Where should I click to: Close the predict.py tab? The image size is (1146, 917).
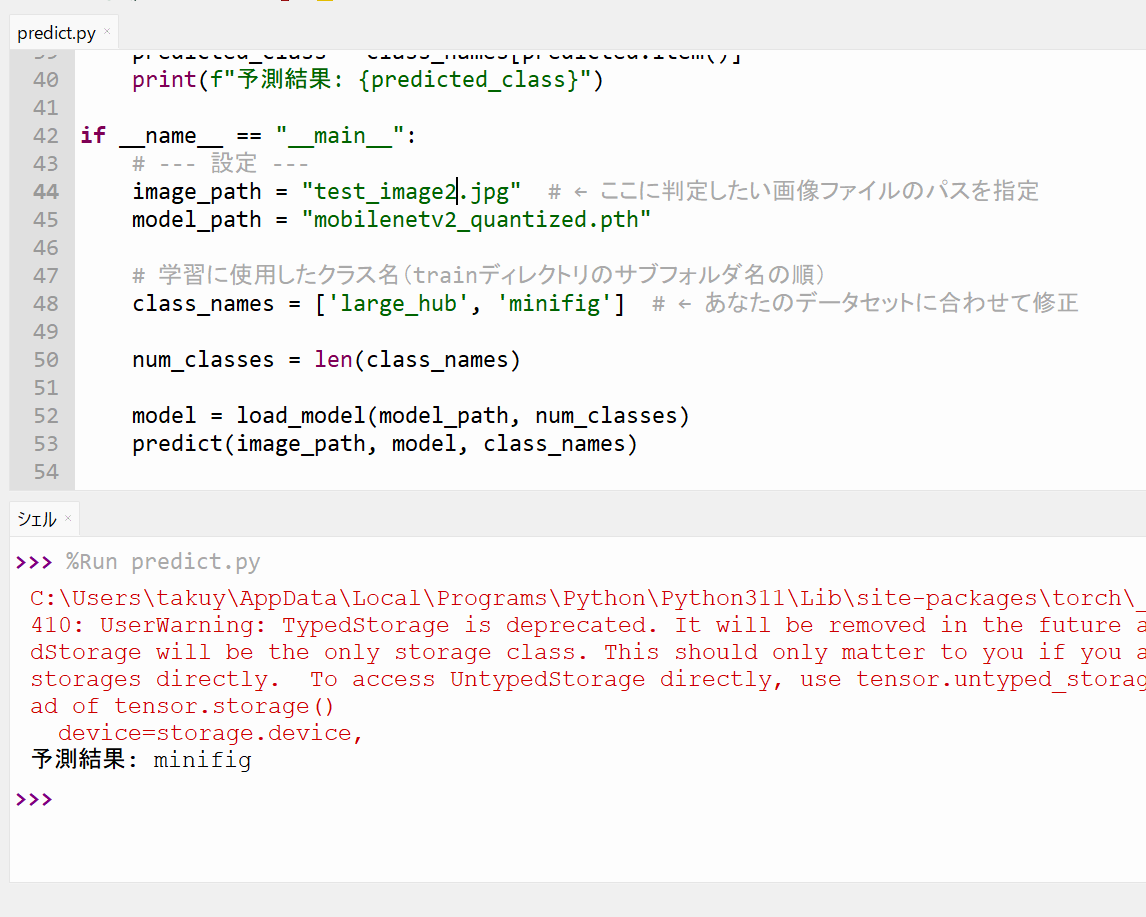coord(107,32)
